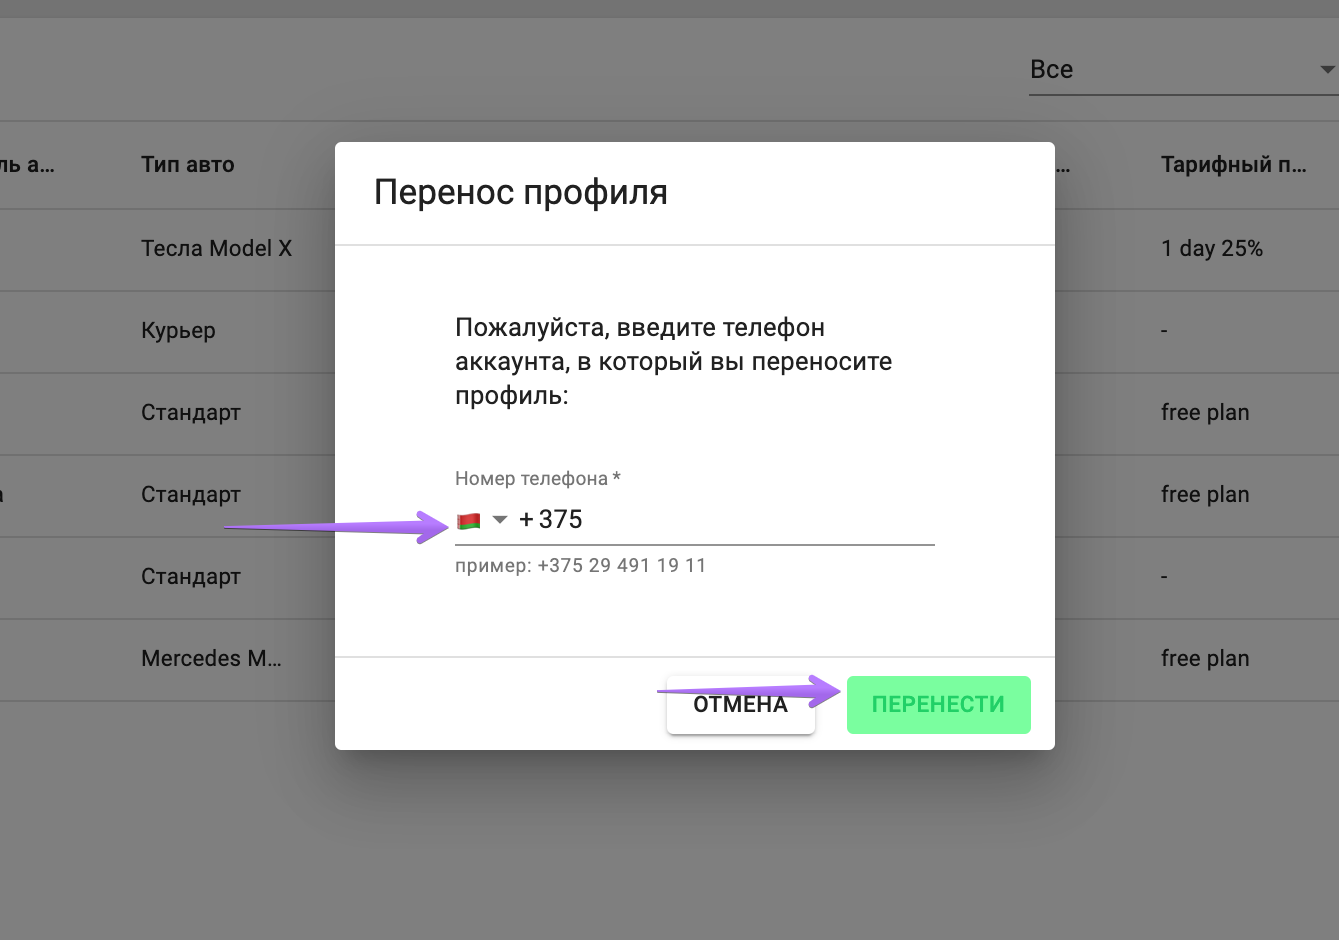Image resolution: width=1339 pixels, height=940 pixels.
Task: Open the Belarus flag country selector
Action: click(x=468, y=520)
